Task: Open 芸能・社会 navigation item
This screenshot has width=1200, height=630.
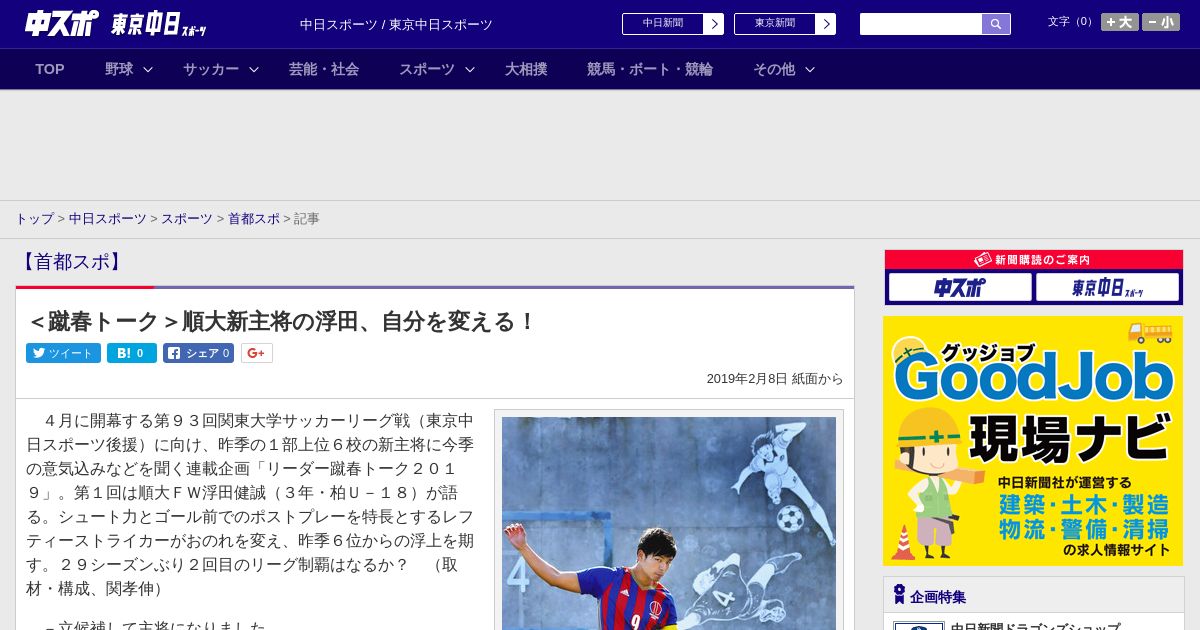Action: click(x=324, y=69)
